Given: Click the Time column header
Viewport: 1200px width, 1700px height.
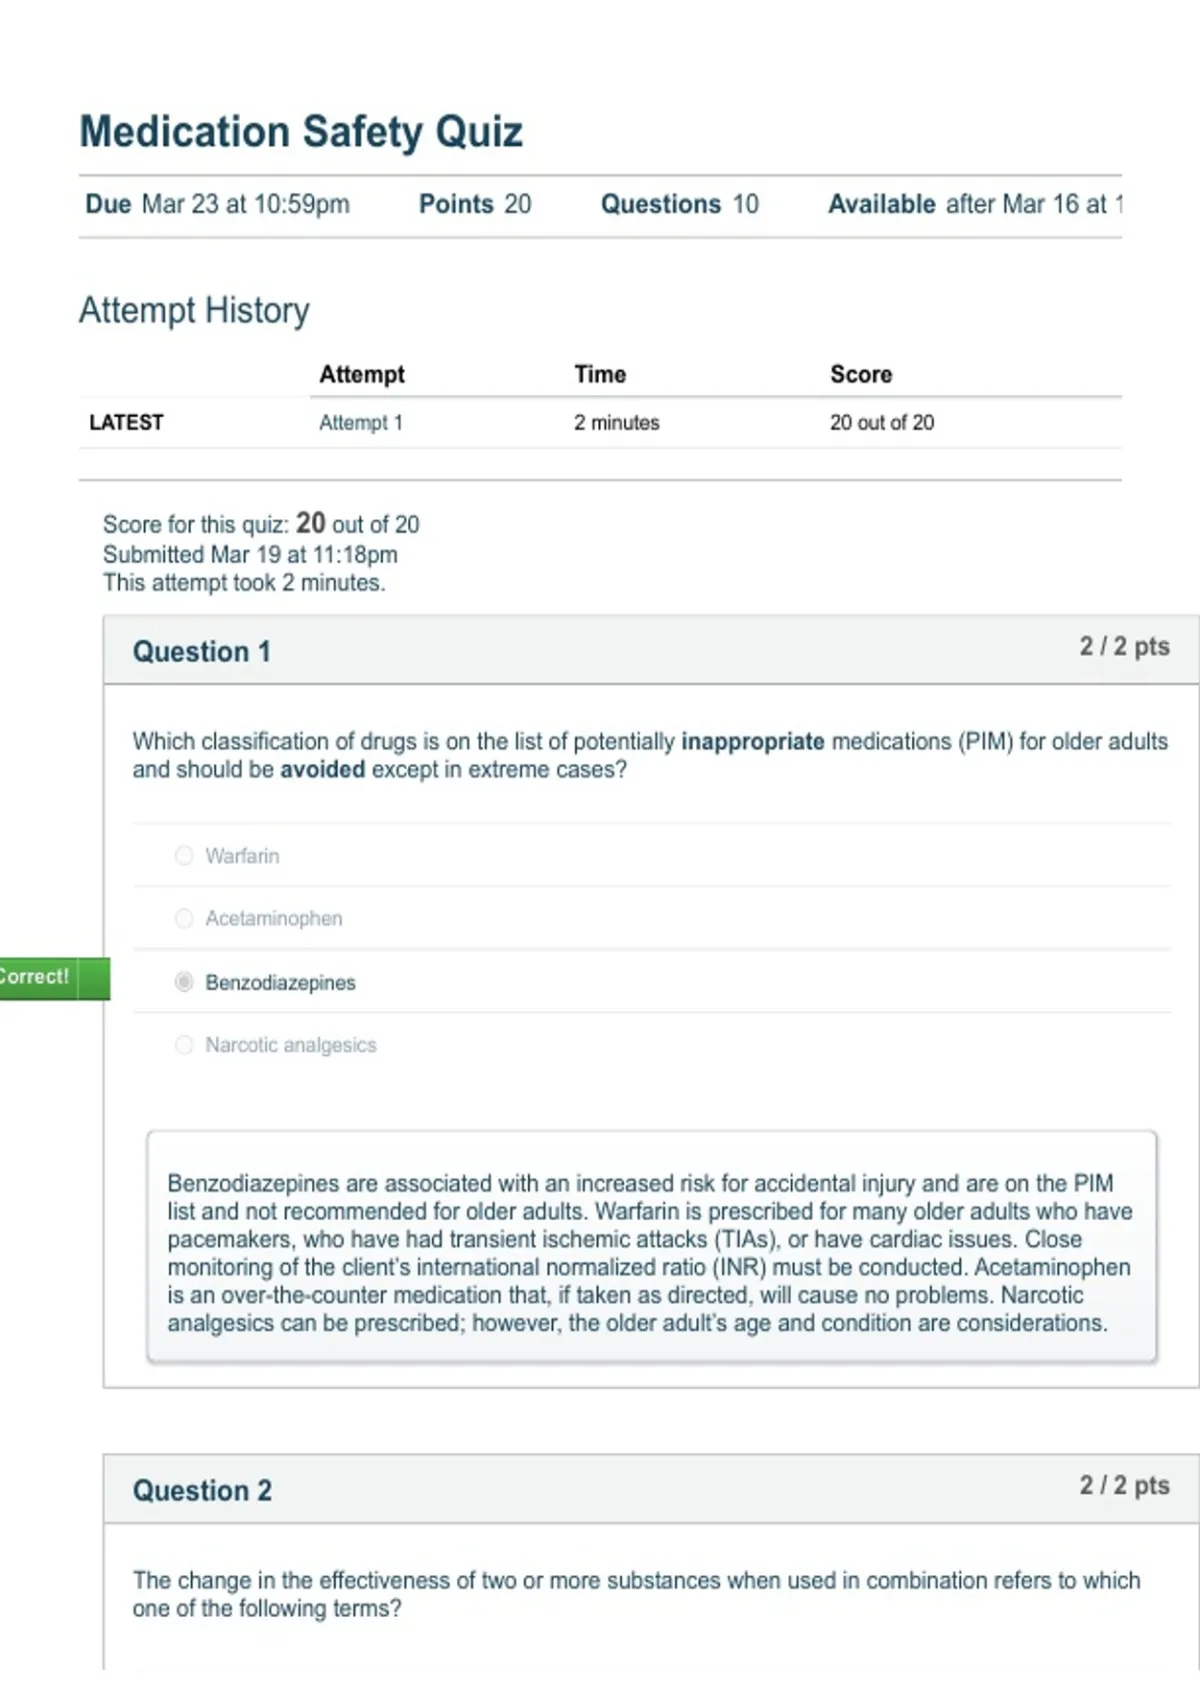Looking at the screenshot, I should point(600,374).
